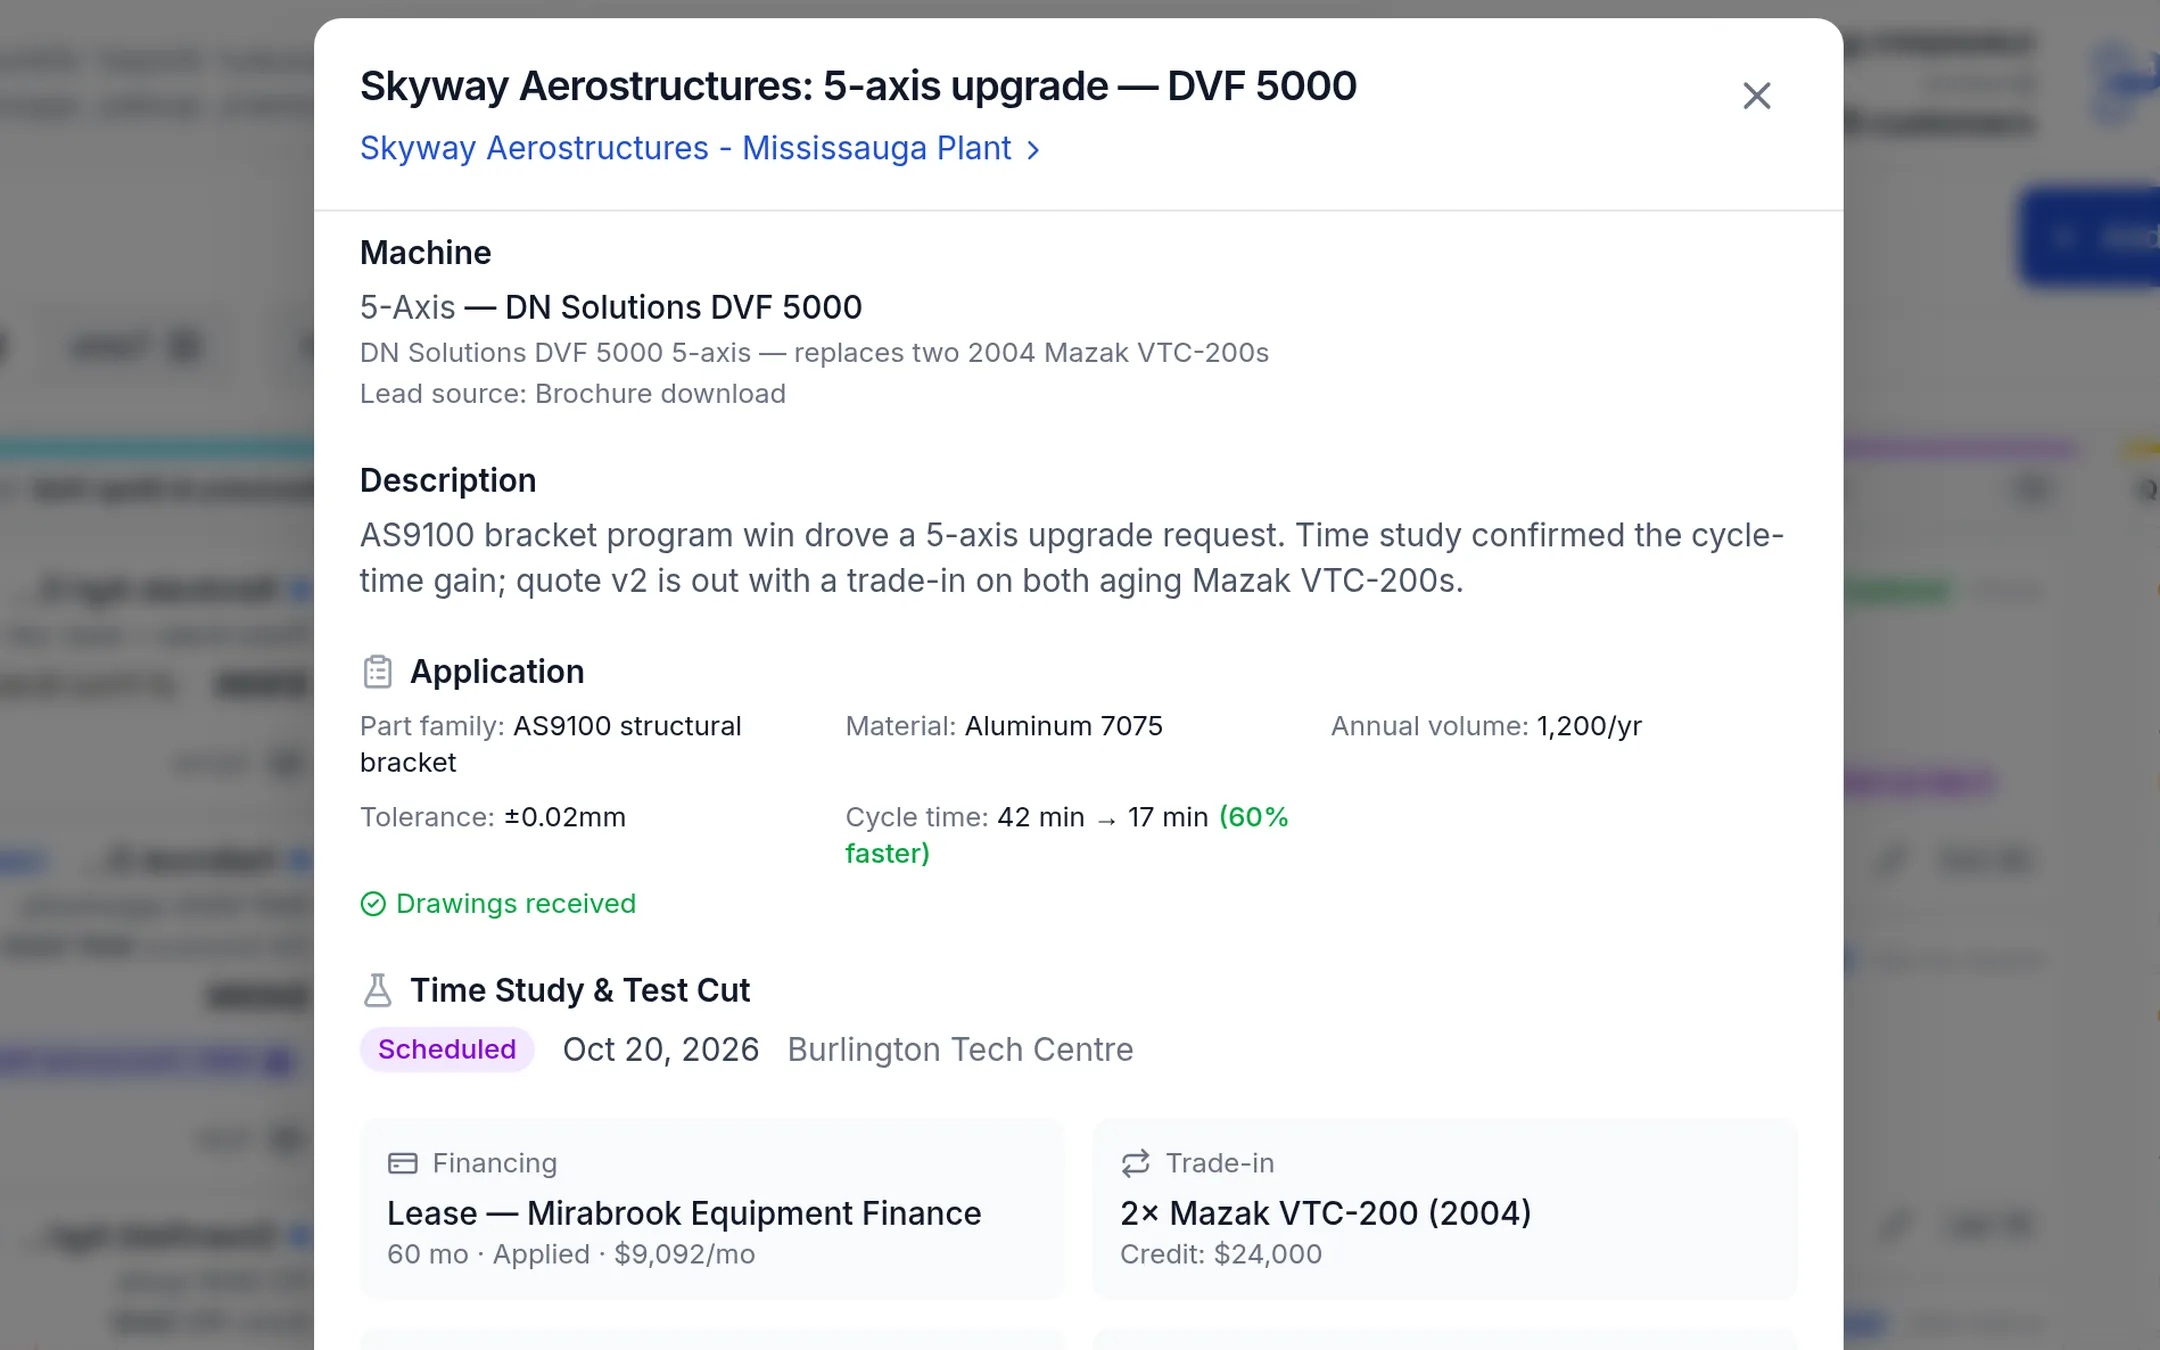The height and width of the screenshot is (1350, 2160).
Task: Close the Skyway Aerostructures deal dialog
Action: (x=1756, y=96)
